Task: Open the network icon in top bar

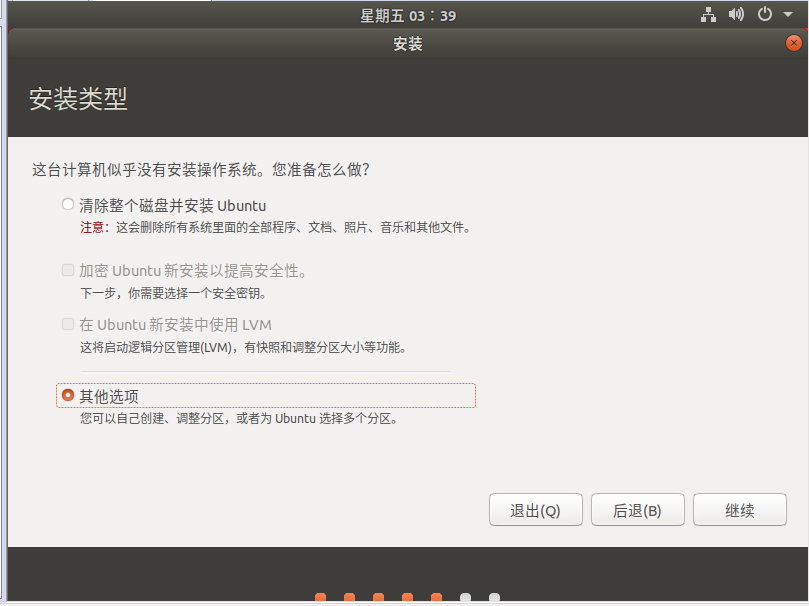Action: point(708,15)
